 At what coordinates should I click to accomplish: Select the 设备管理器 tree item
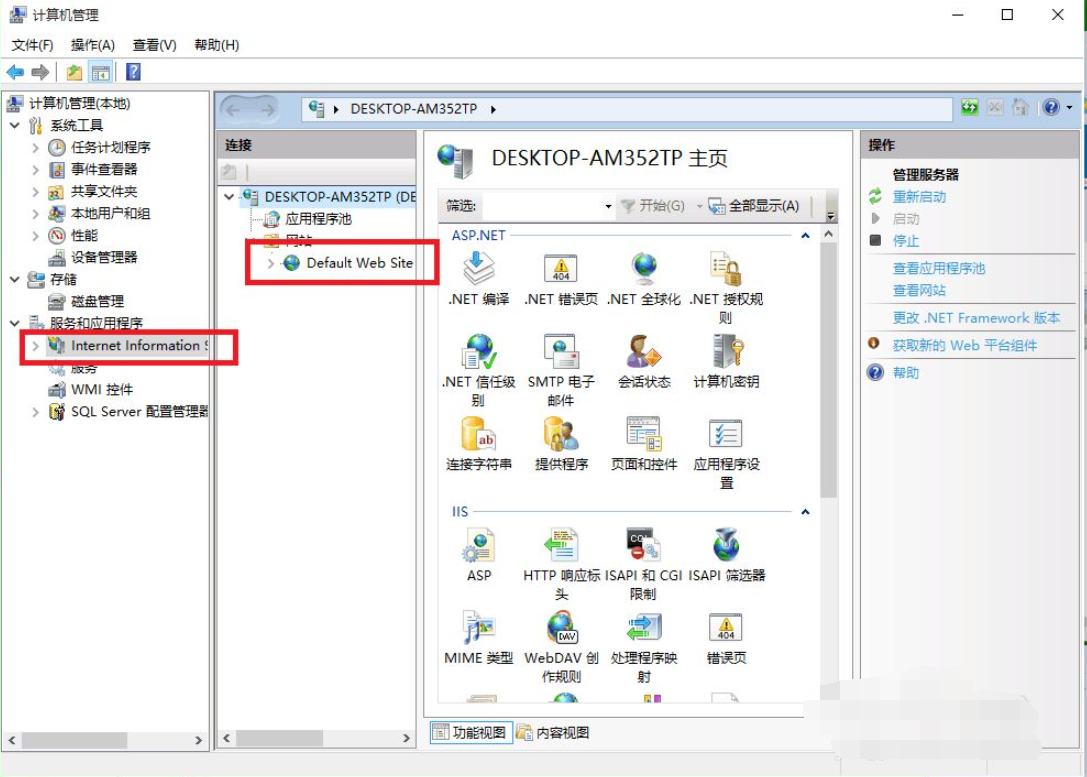(104, 258)
